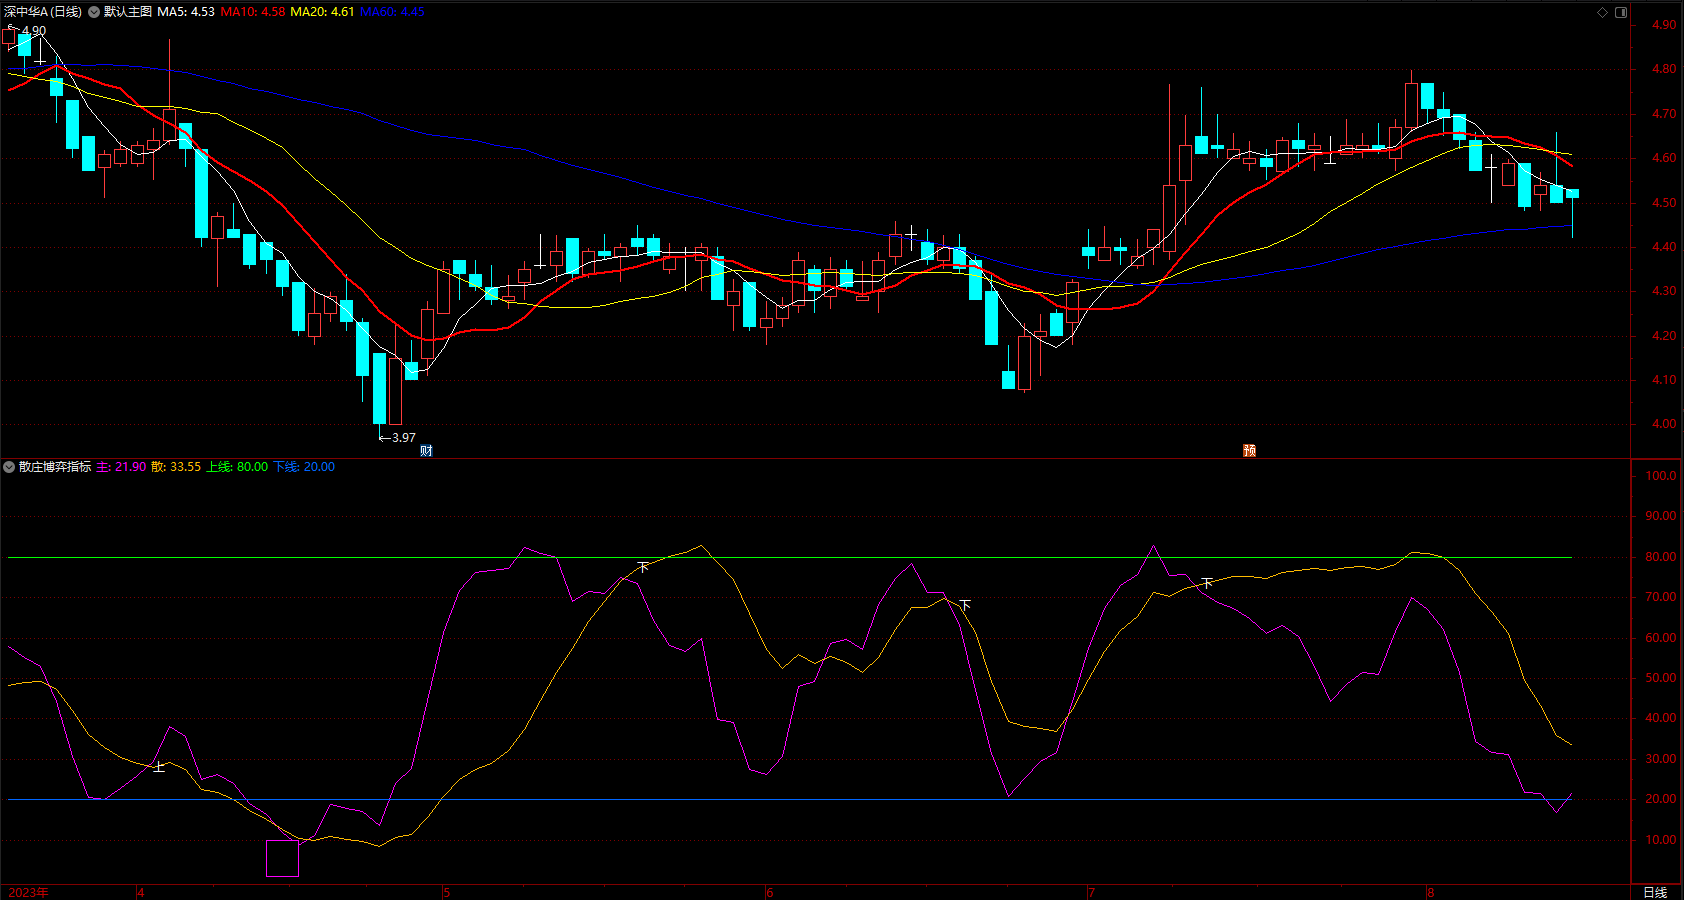Click the 80.00 indicator axis label

(x=1661, y=557)
